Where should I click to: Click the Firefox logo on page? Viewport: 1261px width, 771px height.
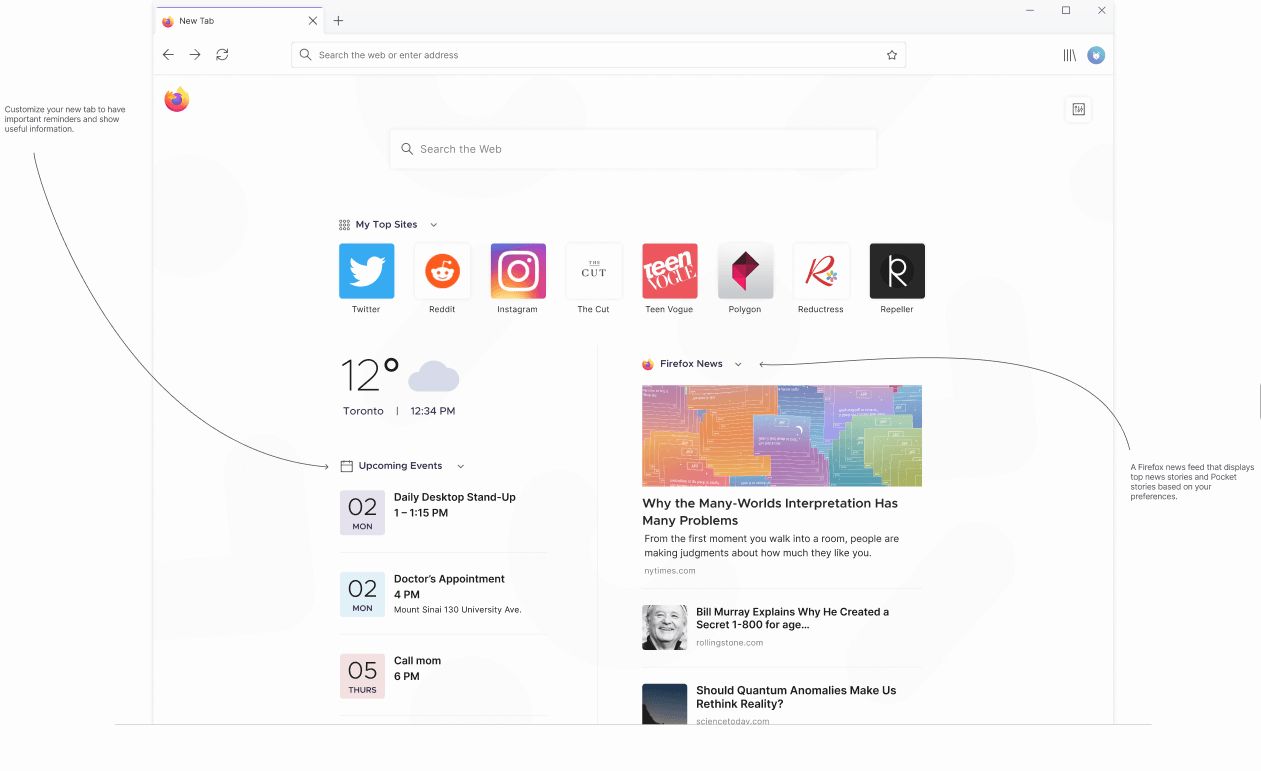[x=177, y=100]
